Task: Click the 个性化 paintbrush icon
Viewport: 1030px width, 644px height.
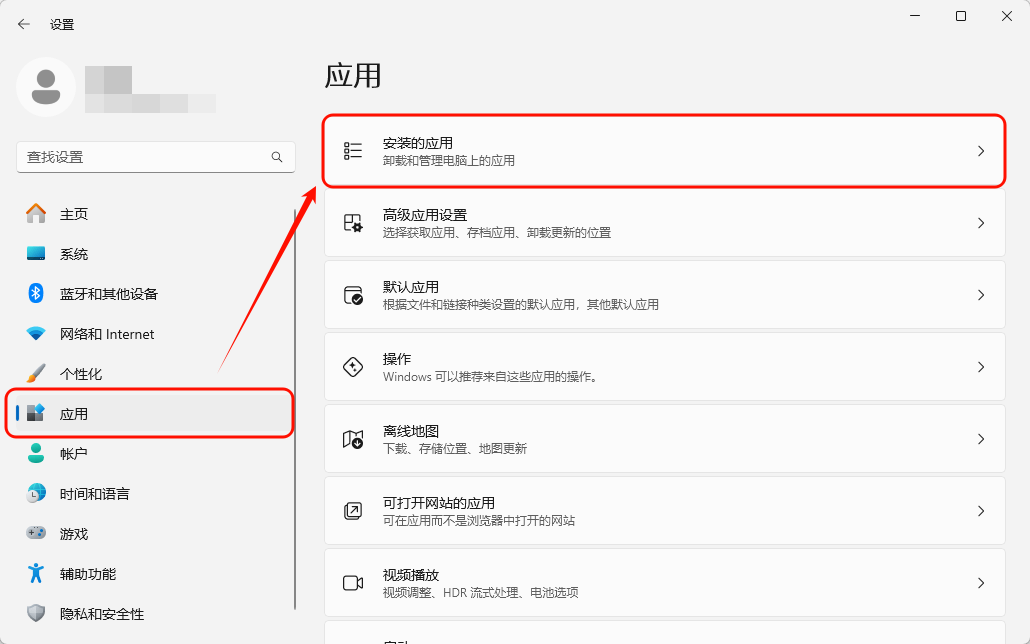Action: [x=36, y=373]
